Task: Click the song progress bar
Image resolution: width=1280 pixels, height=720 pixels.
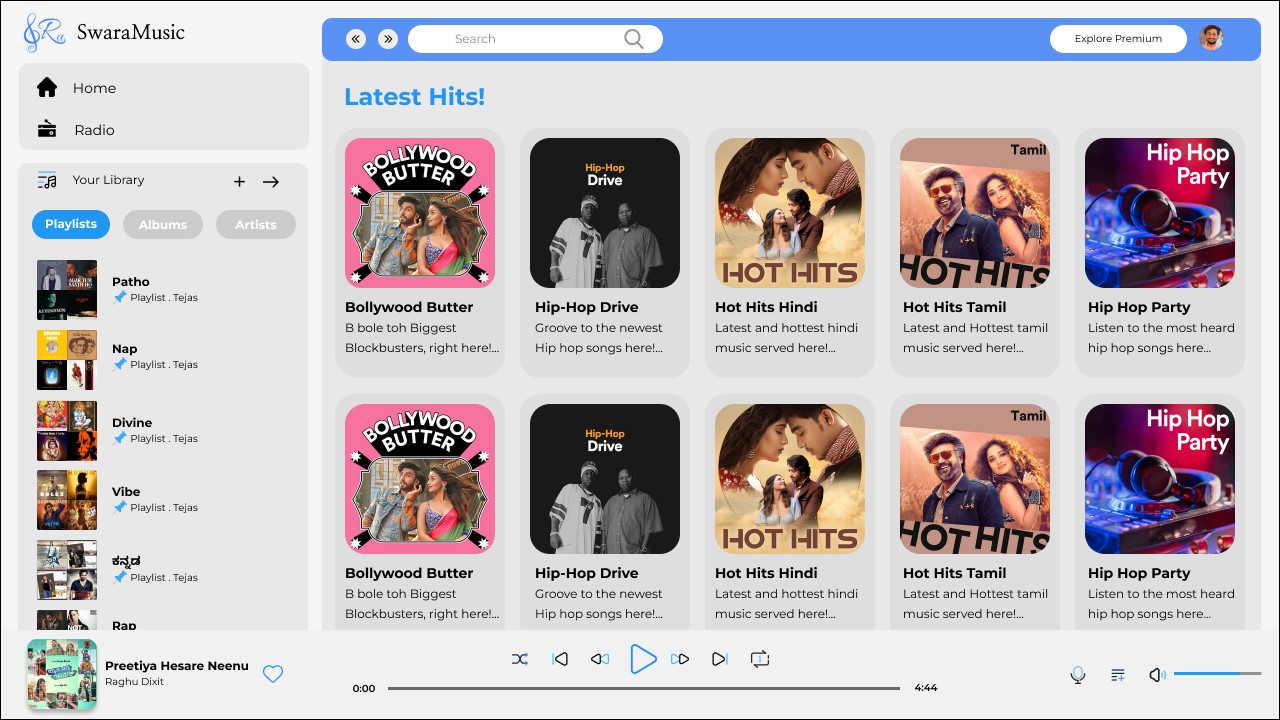Action: [x=644, y=688]
